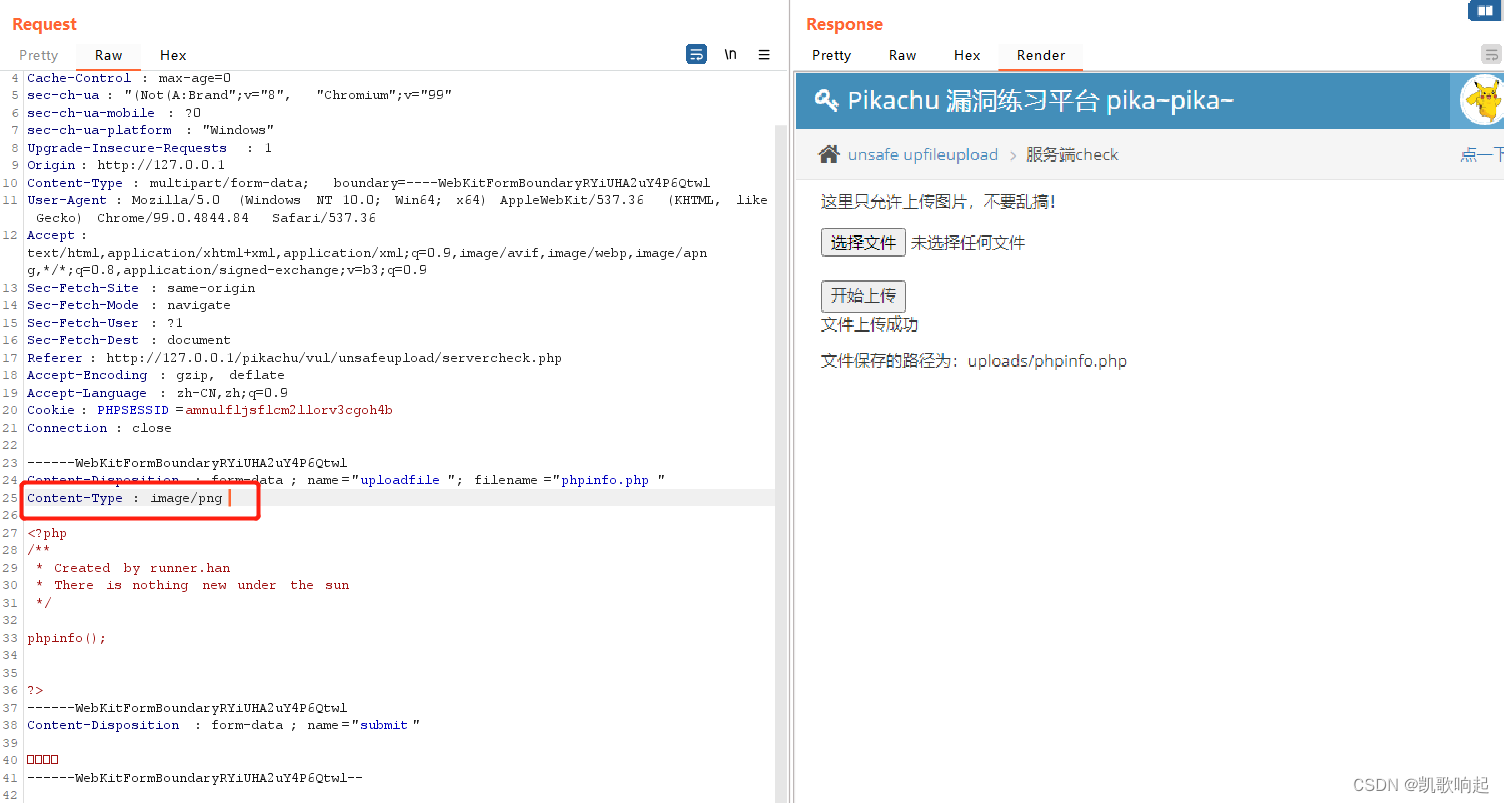
Task: Click the Connection: close header
Action: (x=99, y=428)
